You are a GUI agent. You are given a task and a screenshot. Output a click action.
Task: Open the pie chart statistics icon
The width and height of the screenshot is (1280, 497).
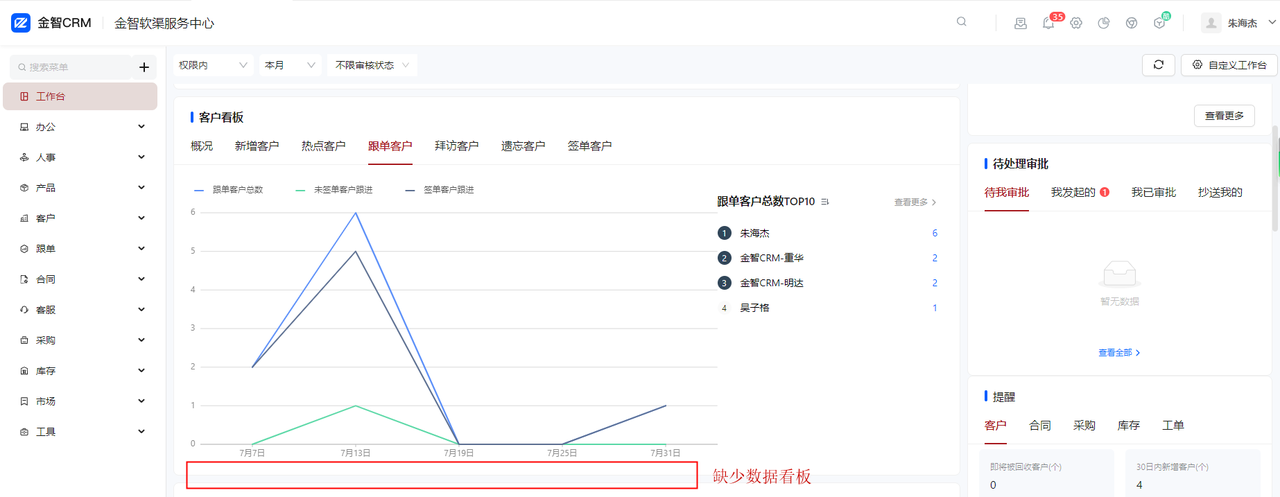point(1104,23)
